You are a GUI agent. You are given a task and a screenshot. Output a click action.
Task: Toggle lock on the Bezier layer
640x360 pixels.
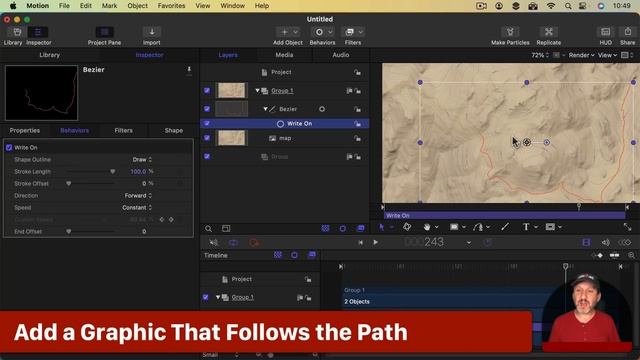click(358, 109)
